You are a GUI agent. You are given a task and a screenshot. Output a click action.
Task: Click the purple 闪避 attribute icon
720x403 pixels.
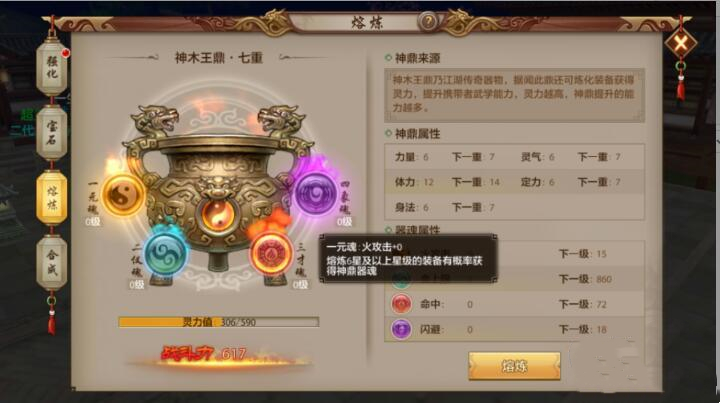[401, 329]
